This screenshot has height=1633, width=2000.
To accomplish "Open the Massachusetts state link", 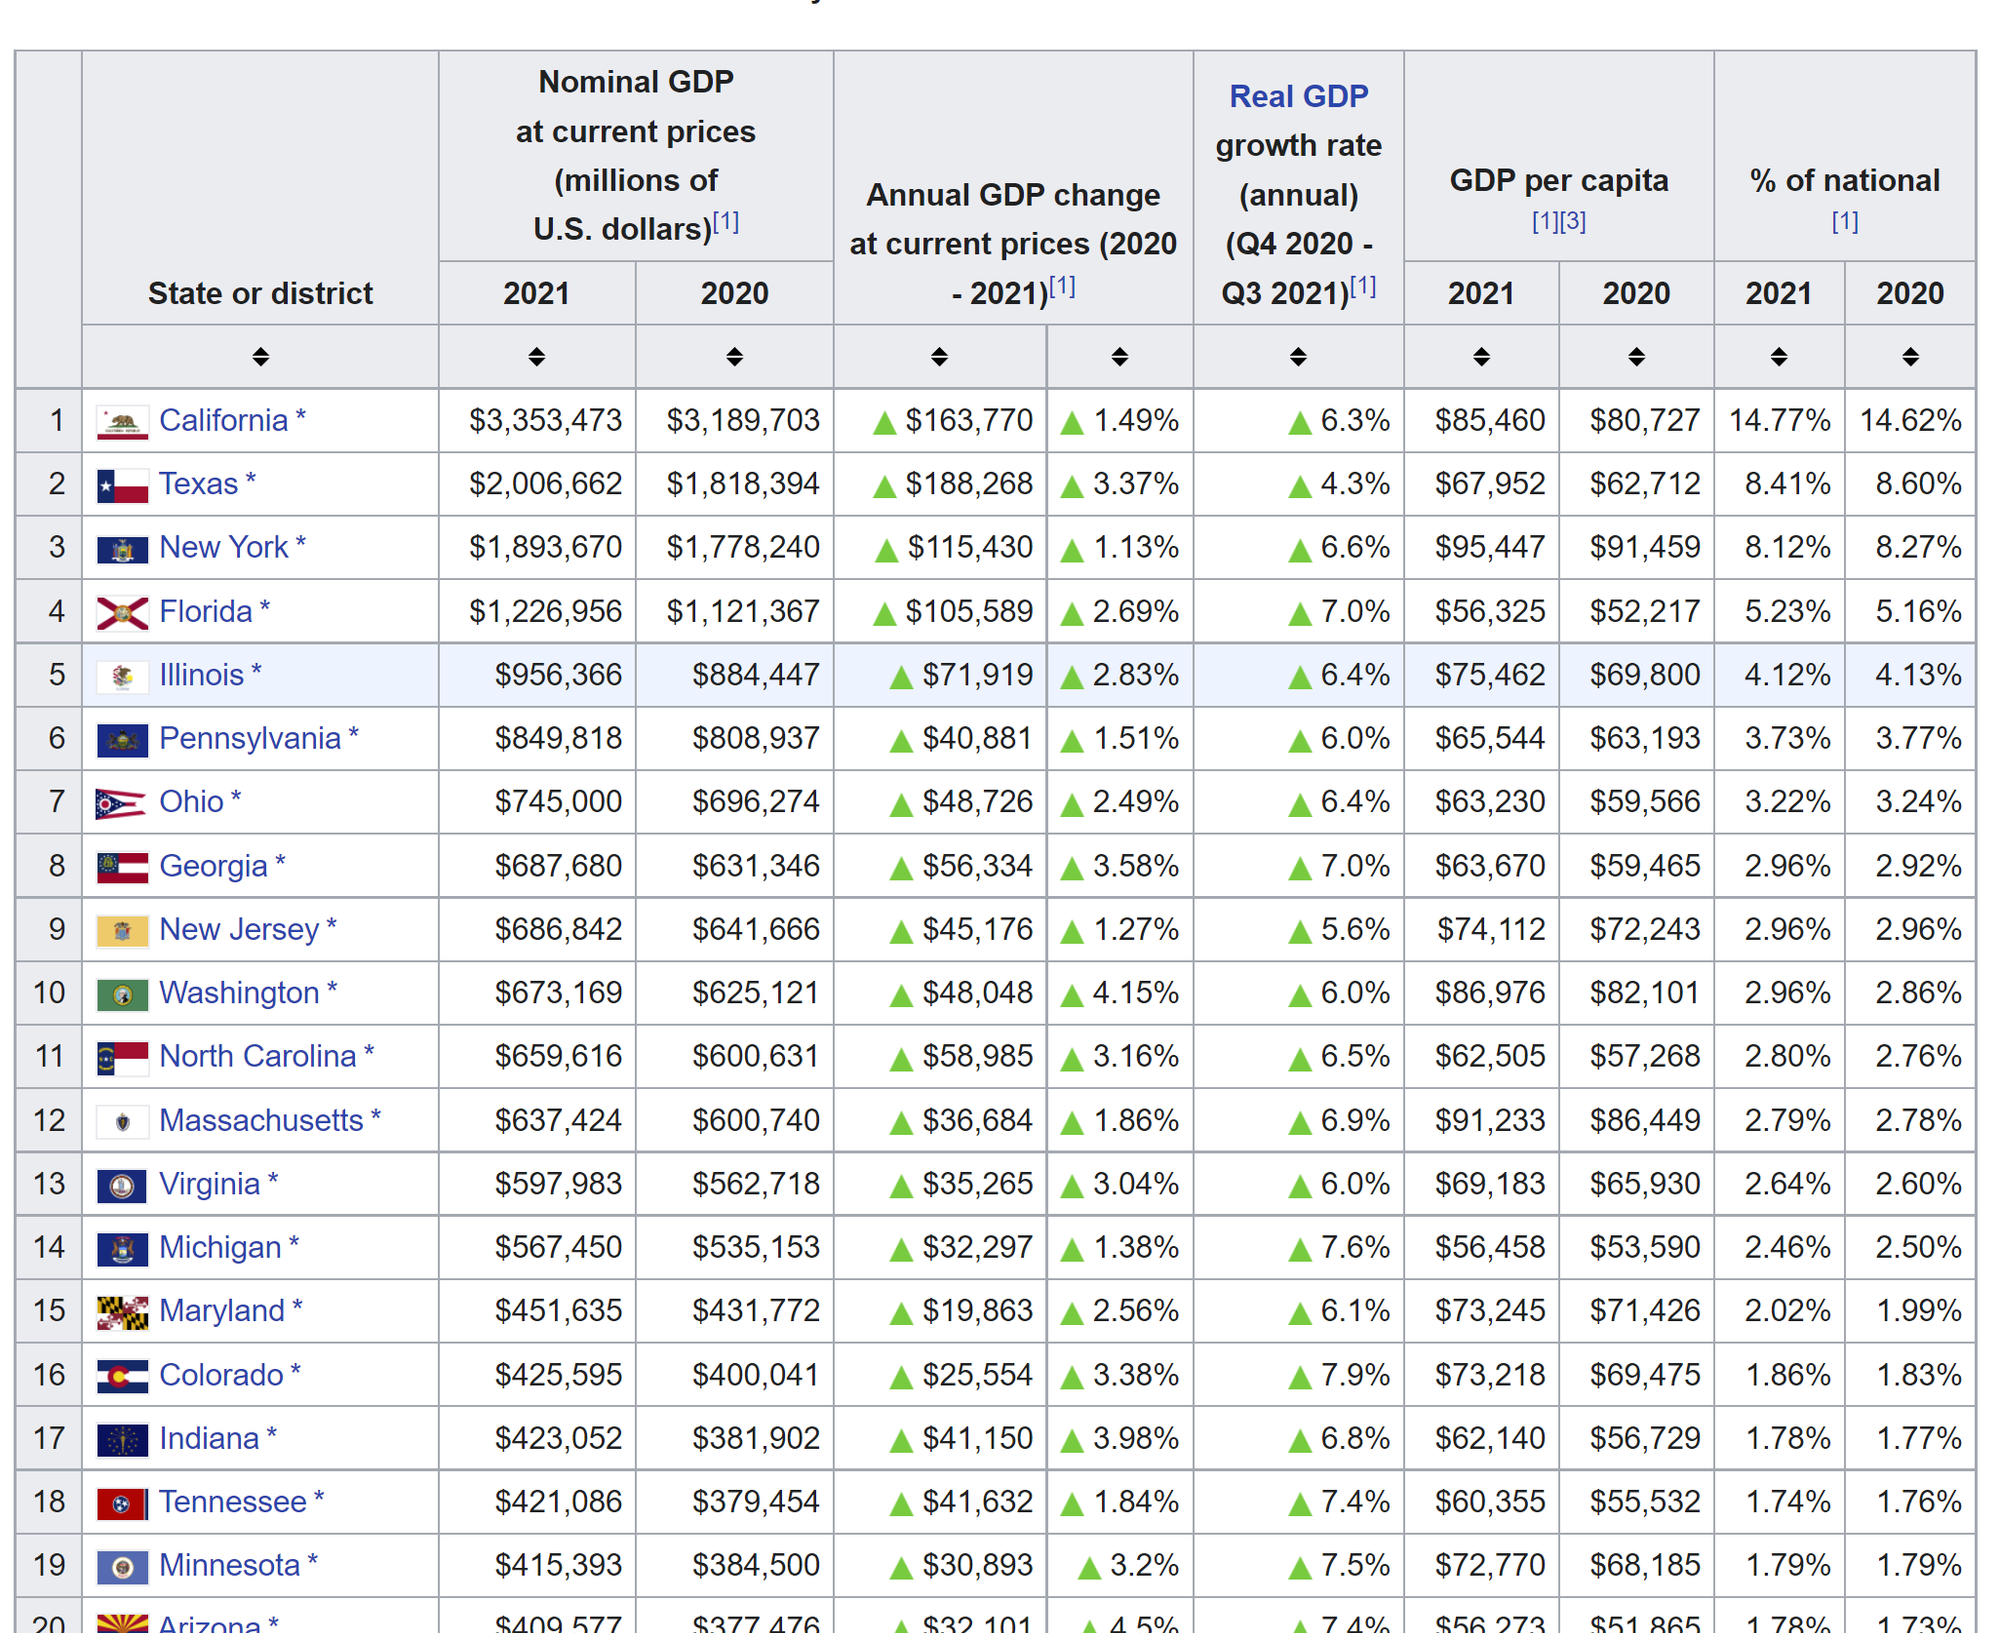I will [260, 1121].
